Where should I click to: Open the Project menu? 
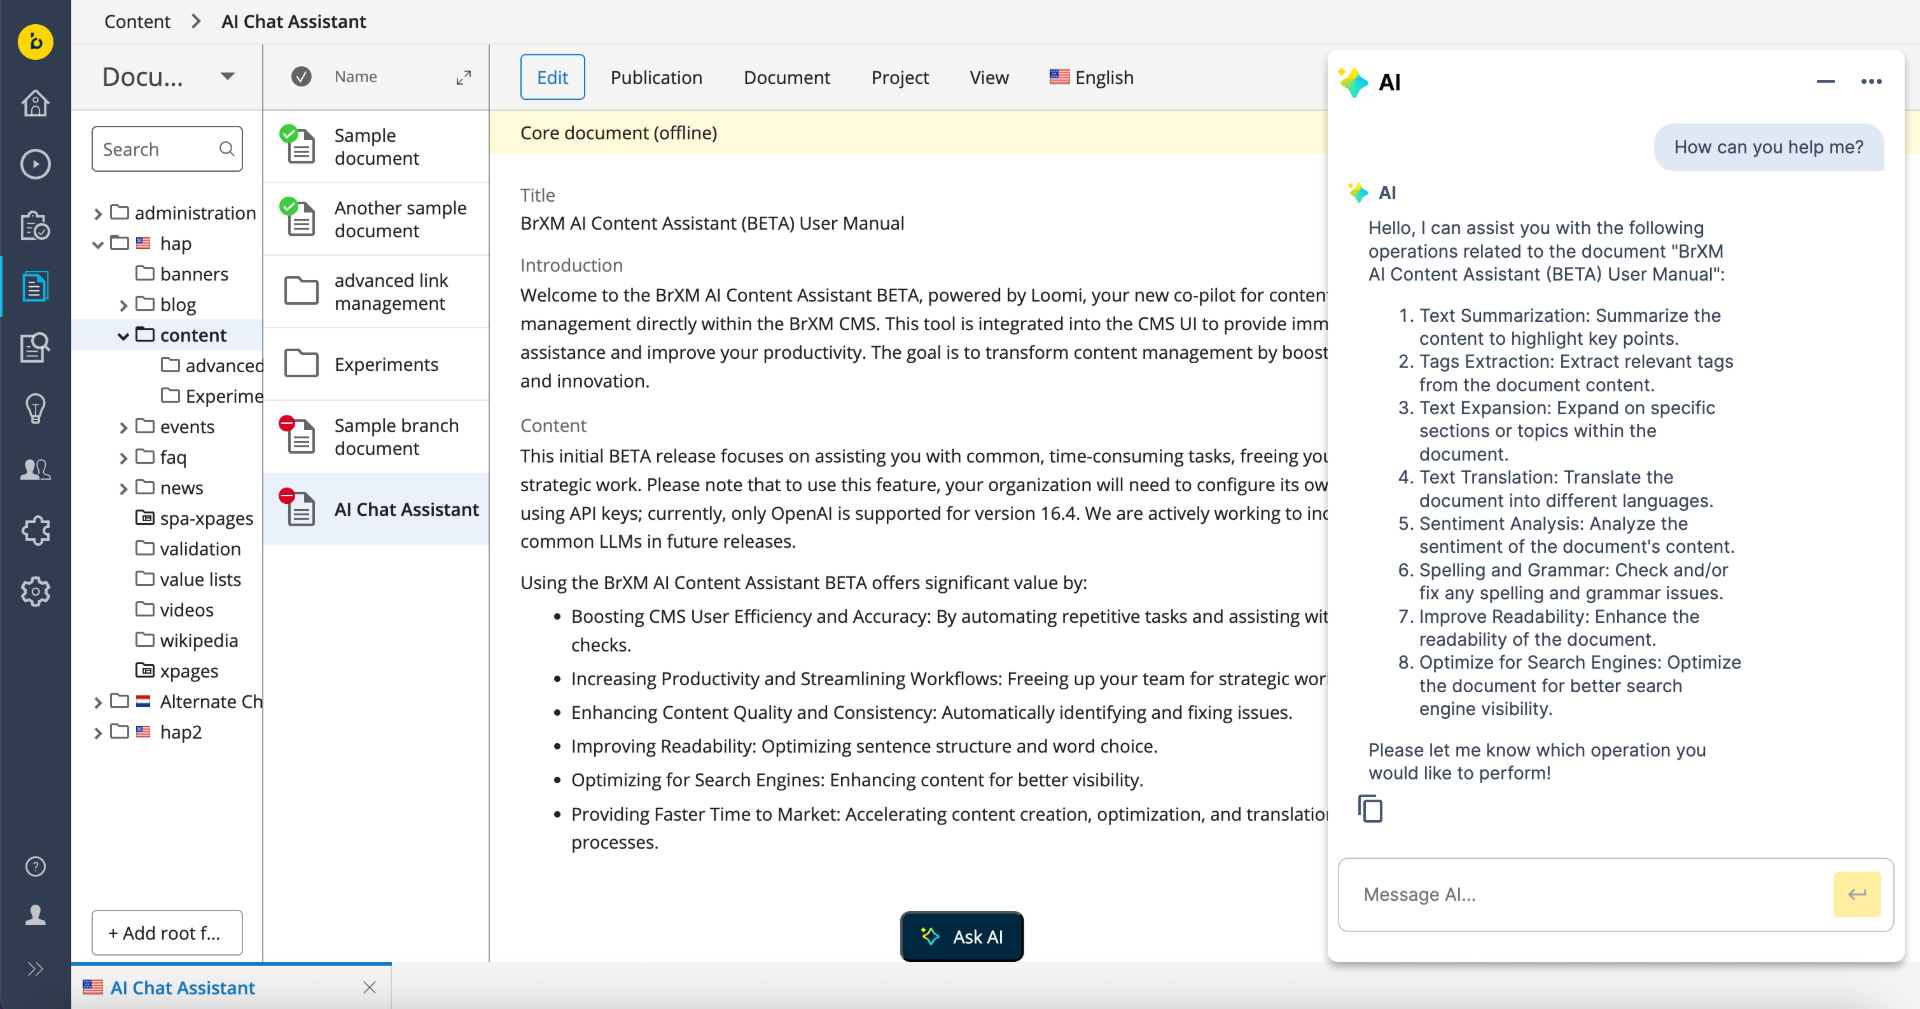[x=899, y=77]
